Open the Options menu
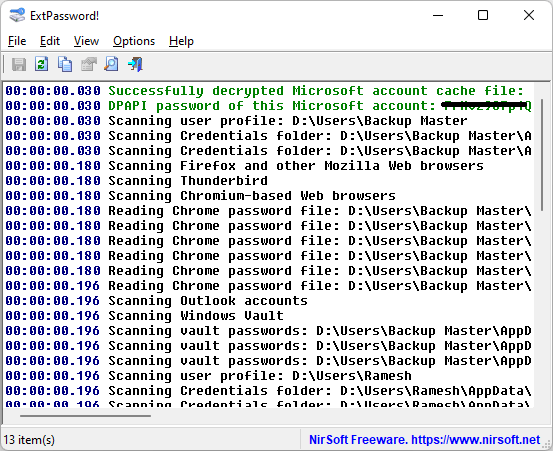The height and width of the screenshot is (451, 553). point(134,41)
